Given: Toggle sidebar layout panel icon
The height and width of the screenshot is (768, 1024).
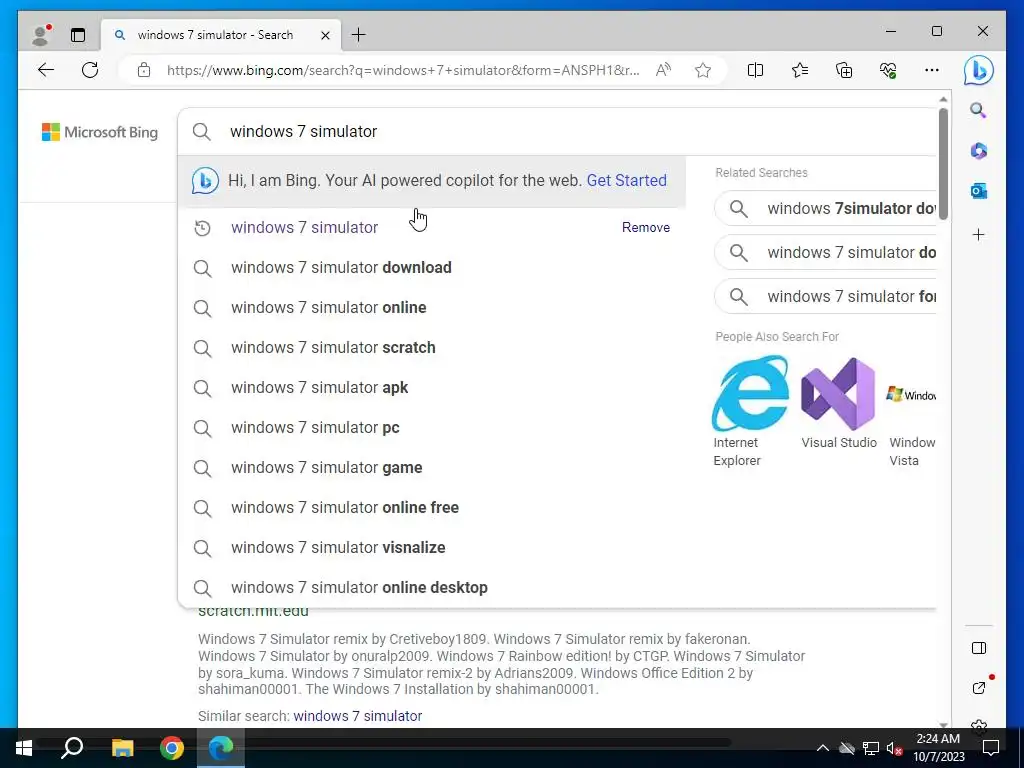Looking at the screenshot, I should (978, 648).
